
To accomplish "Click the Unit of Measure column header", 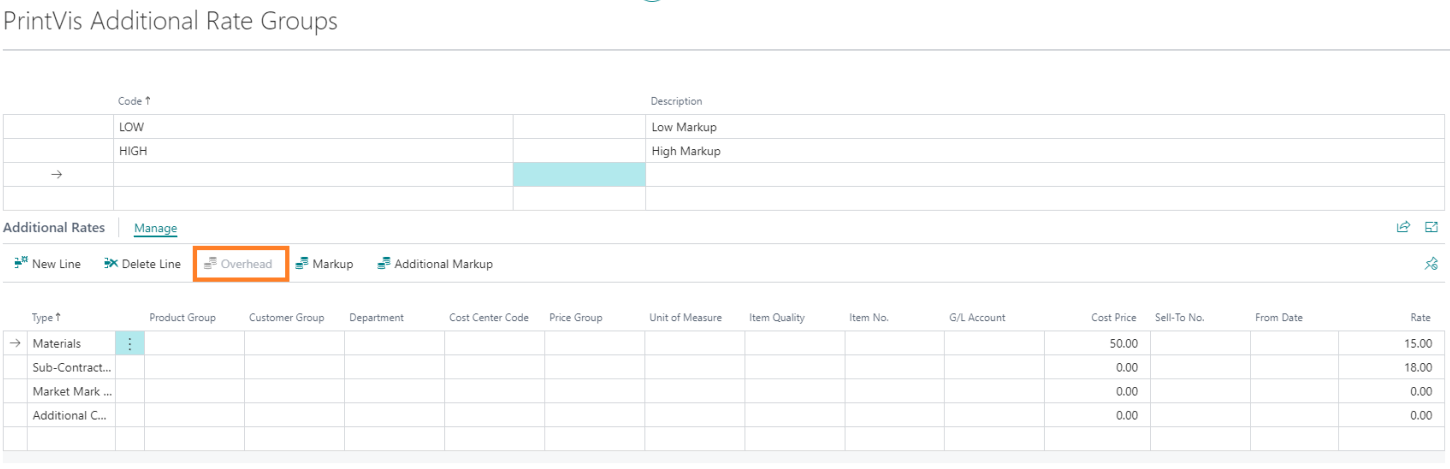I will (x=685, y=318).
